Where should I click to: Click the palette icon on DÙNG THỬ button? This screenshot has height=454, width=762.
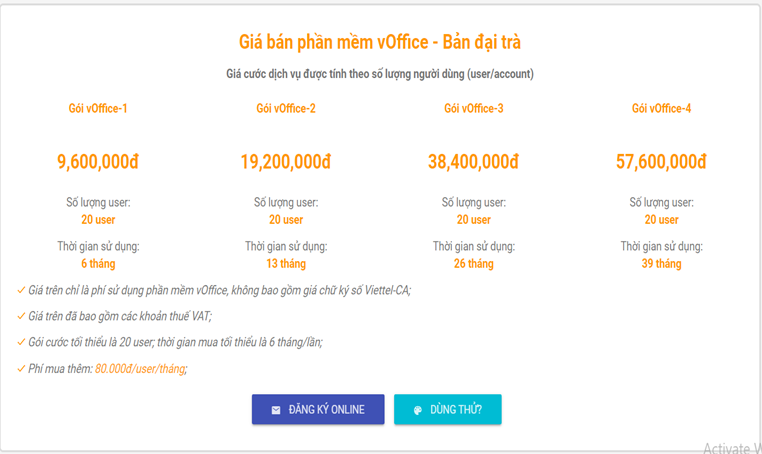[x=417, y=410]
